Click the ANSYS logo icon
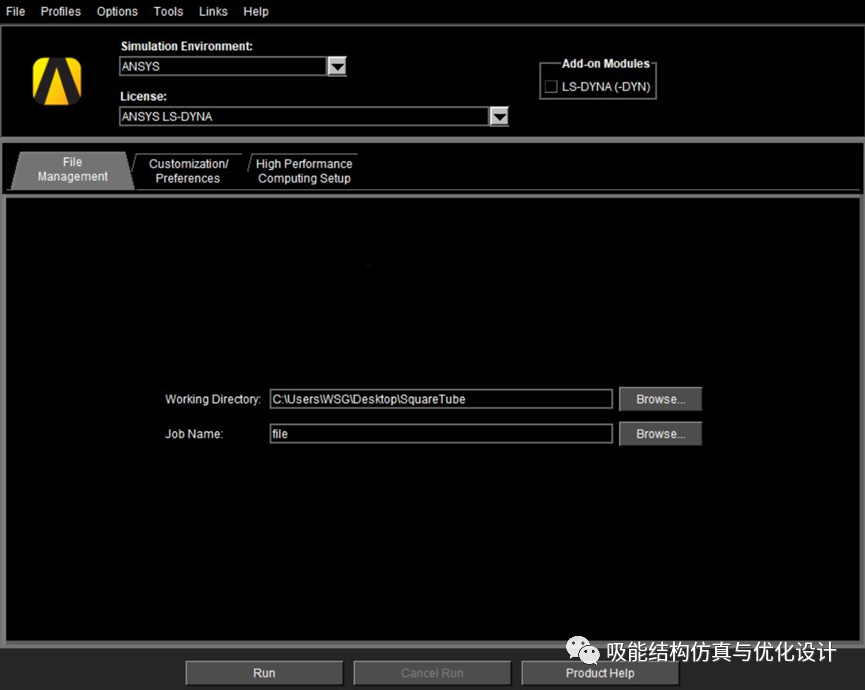The image size is (865, 690). [x=57, y=80]
